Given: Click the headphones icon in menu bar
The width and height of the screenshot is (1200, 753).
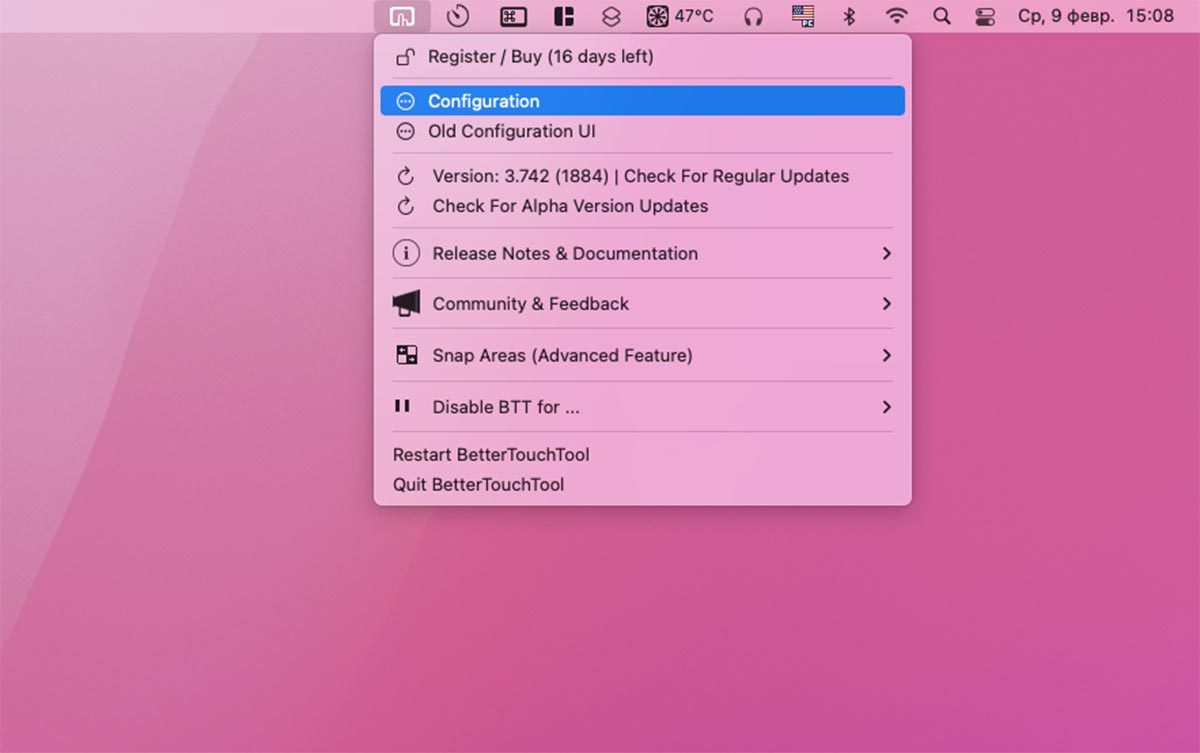Looking at the screenshot, I should pyautogui.click(x=754, y=16).
